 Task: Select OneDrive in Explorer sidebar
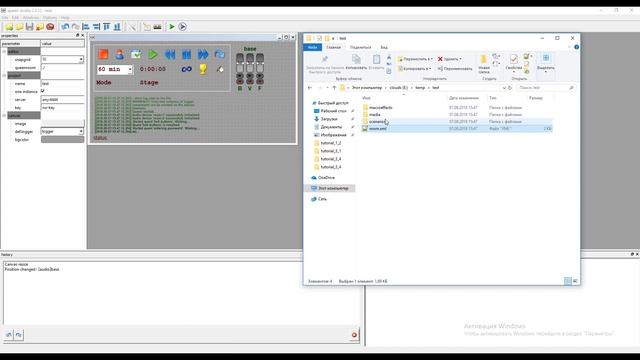[326, 178]
